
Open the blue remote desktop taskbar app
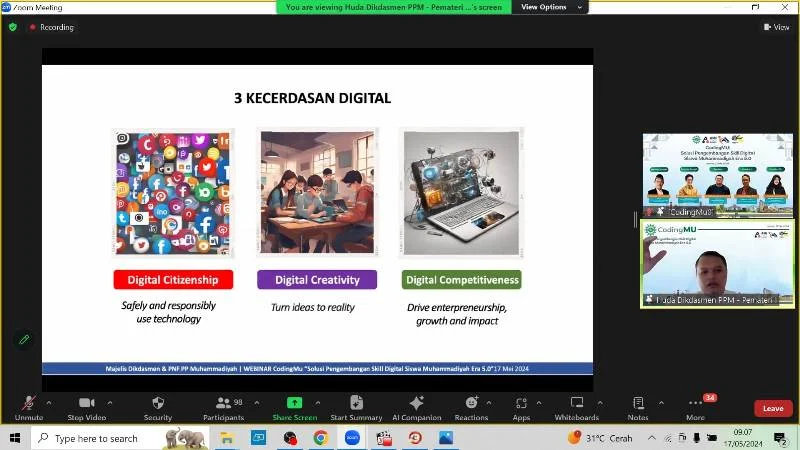(x=259, y=438)
